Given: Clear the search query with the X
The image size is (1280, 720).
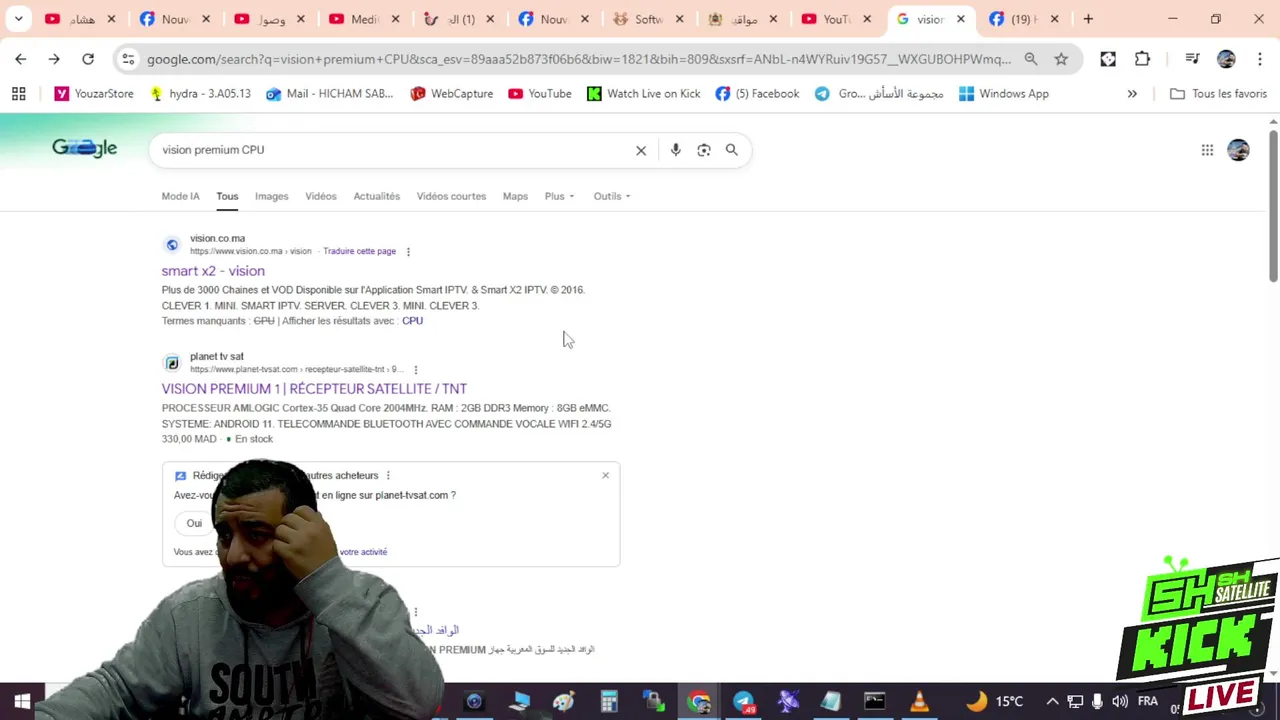Looking at the screenshot, I should pos(641,150).
